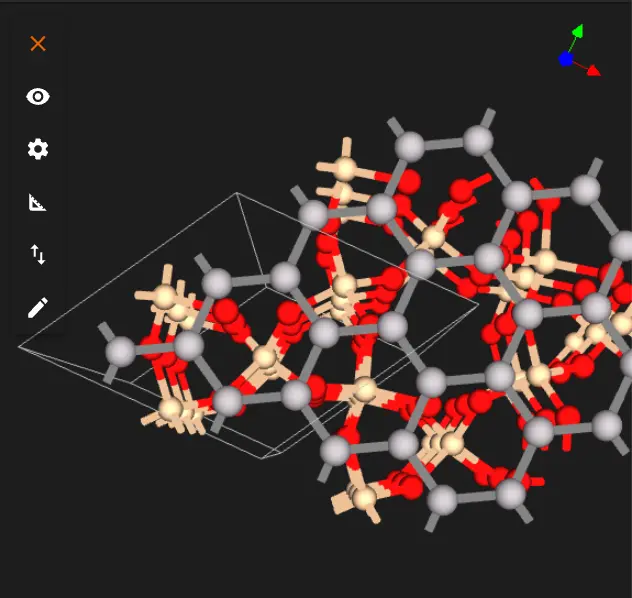The height and width of the screenshot is (598, 632).
Task: Select the topmost gray atom in structure
Action: point(478,139)
